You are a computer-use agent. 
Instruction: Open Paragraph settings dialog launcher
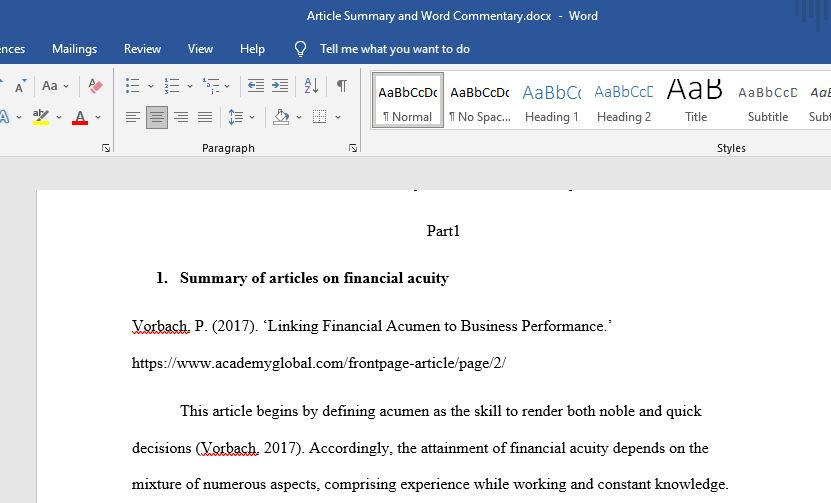point(353,148)
